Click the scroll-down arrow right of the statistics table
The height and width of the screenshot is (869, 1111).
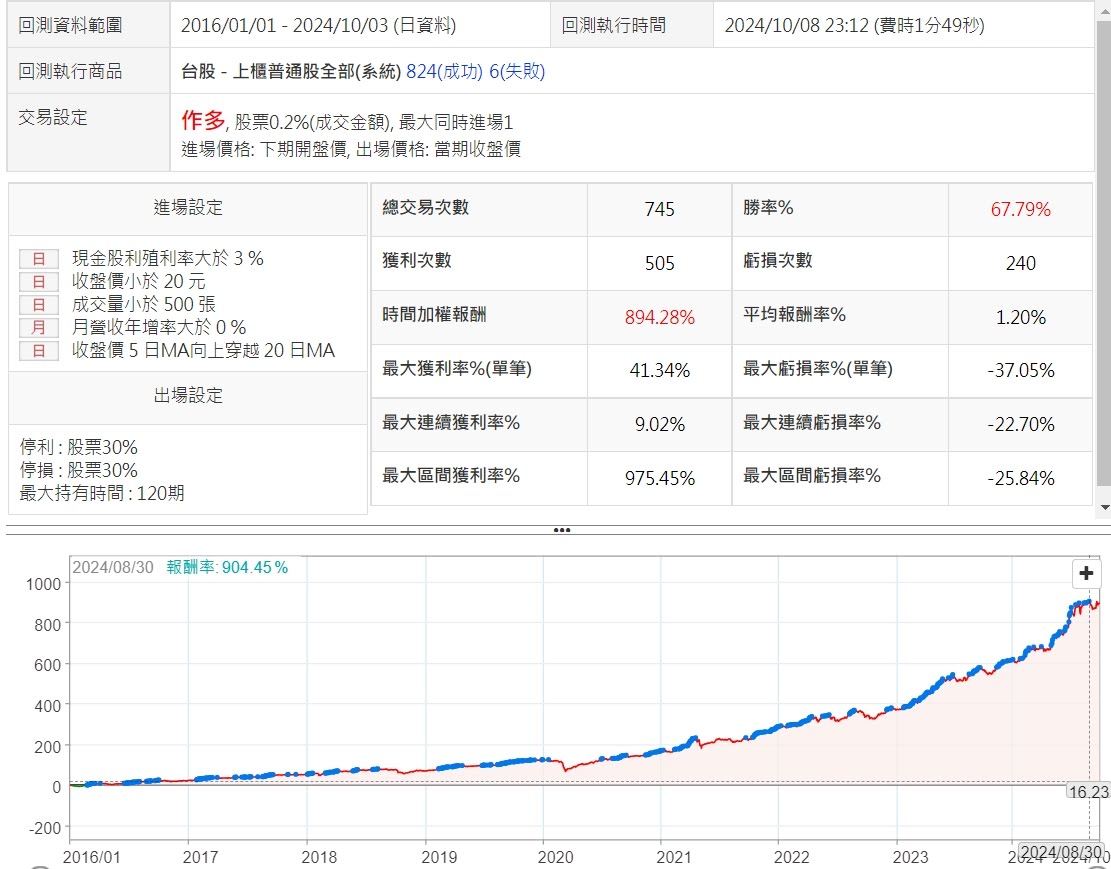1104,509
